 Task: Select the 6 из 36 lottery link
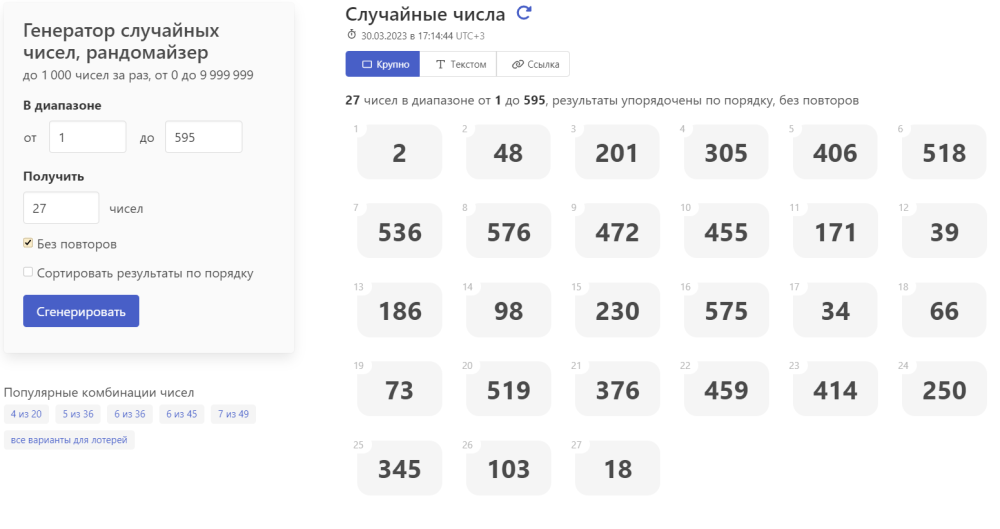pos(130,414)
